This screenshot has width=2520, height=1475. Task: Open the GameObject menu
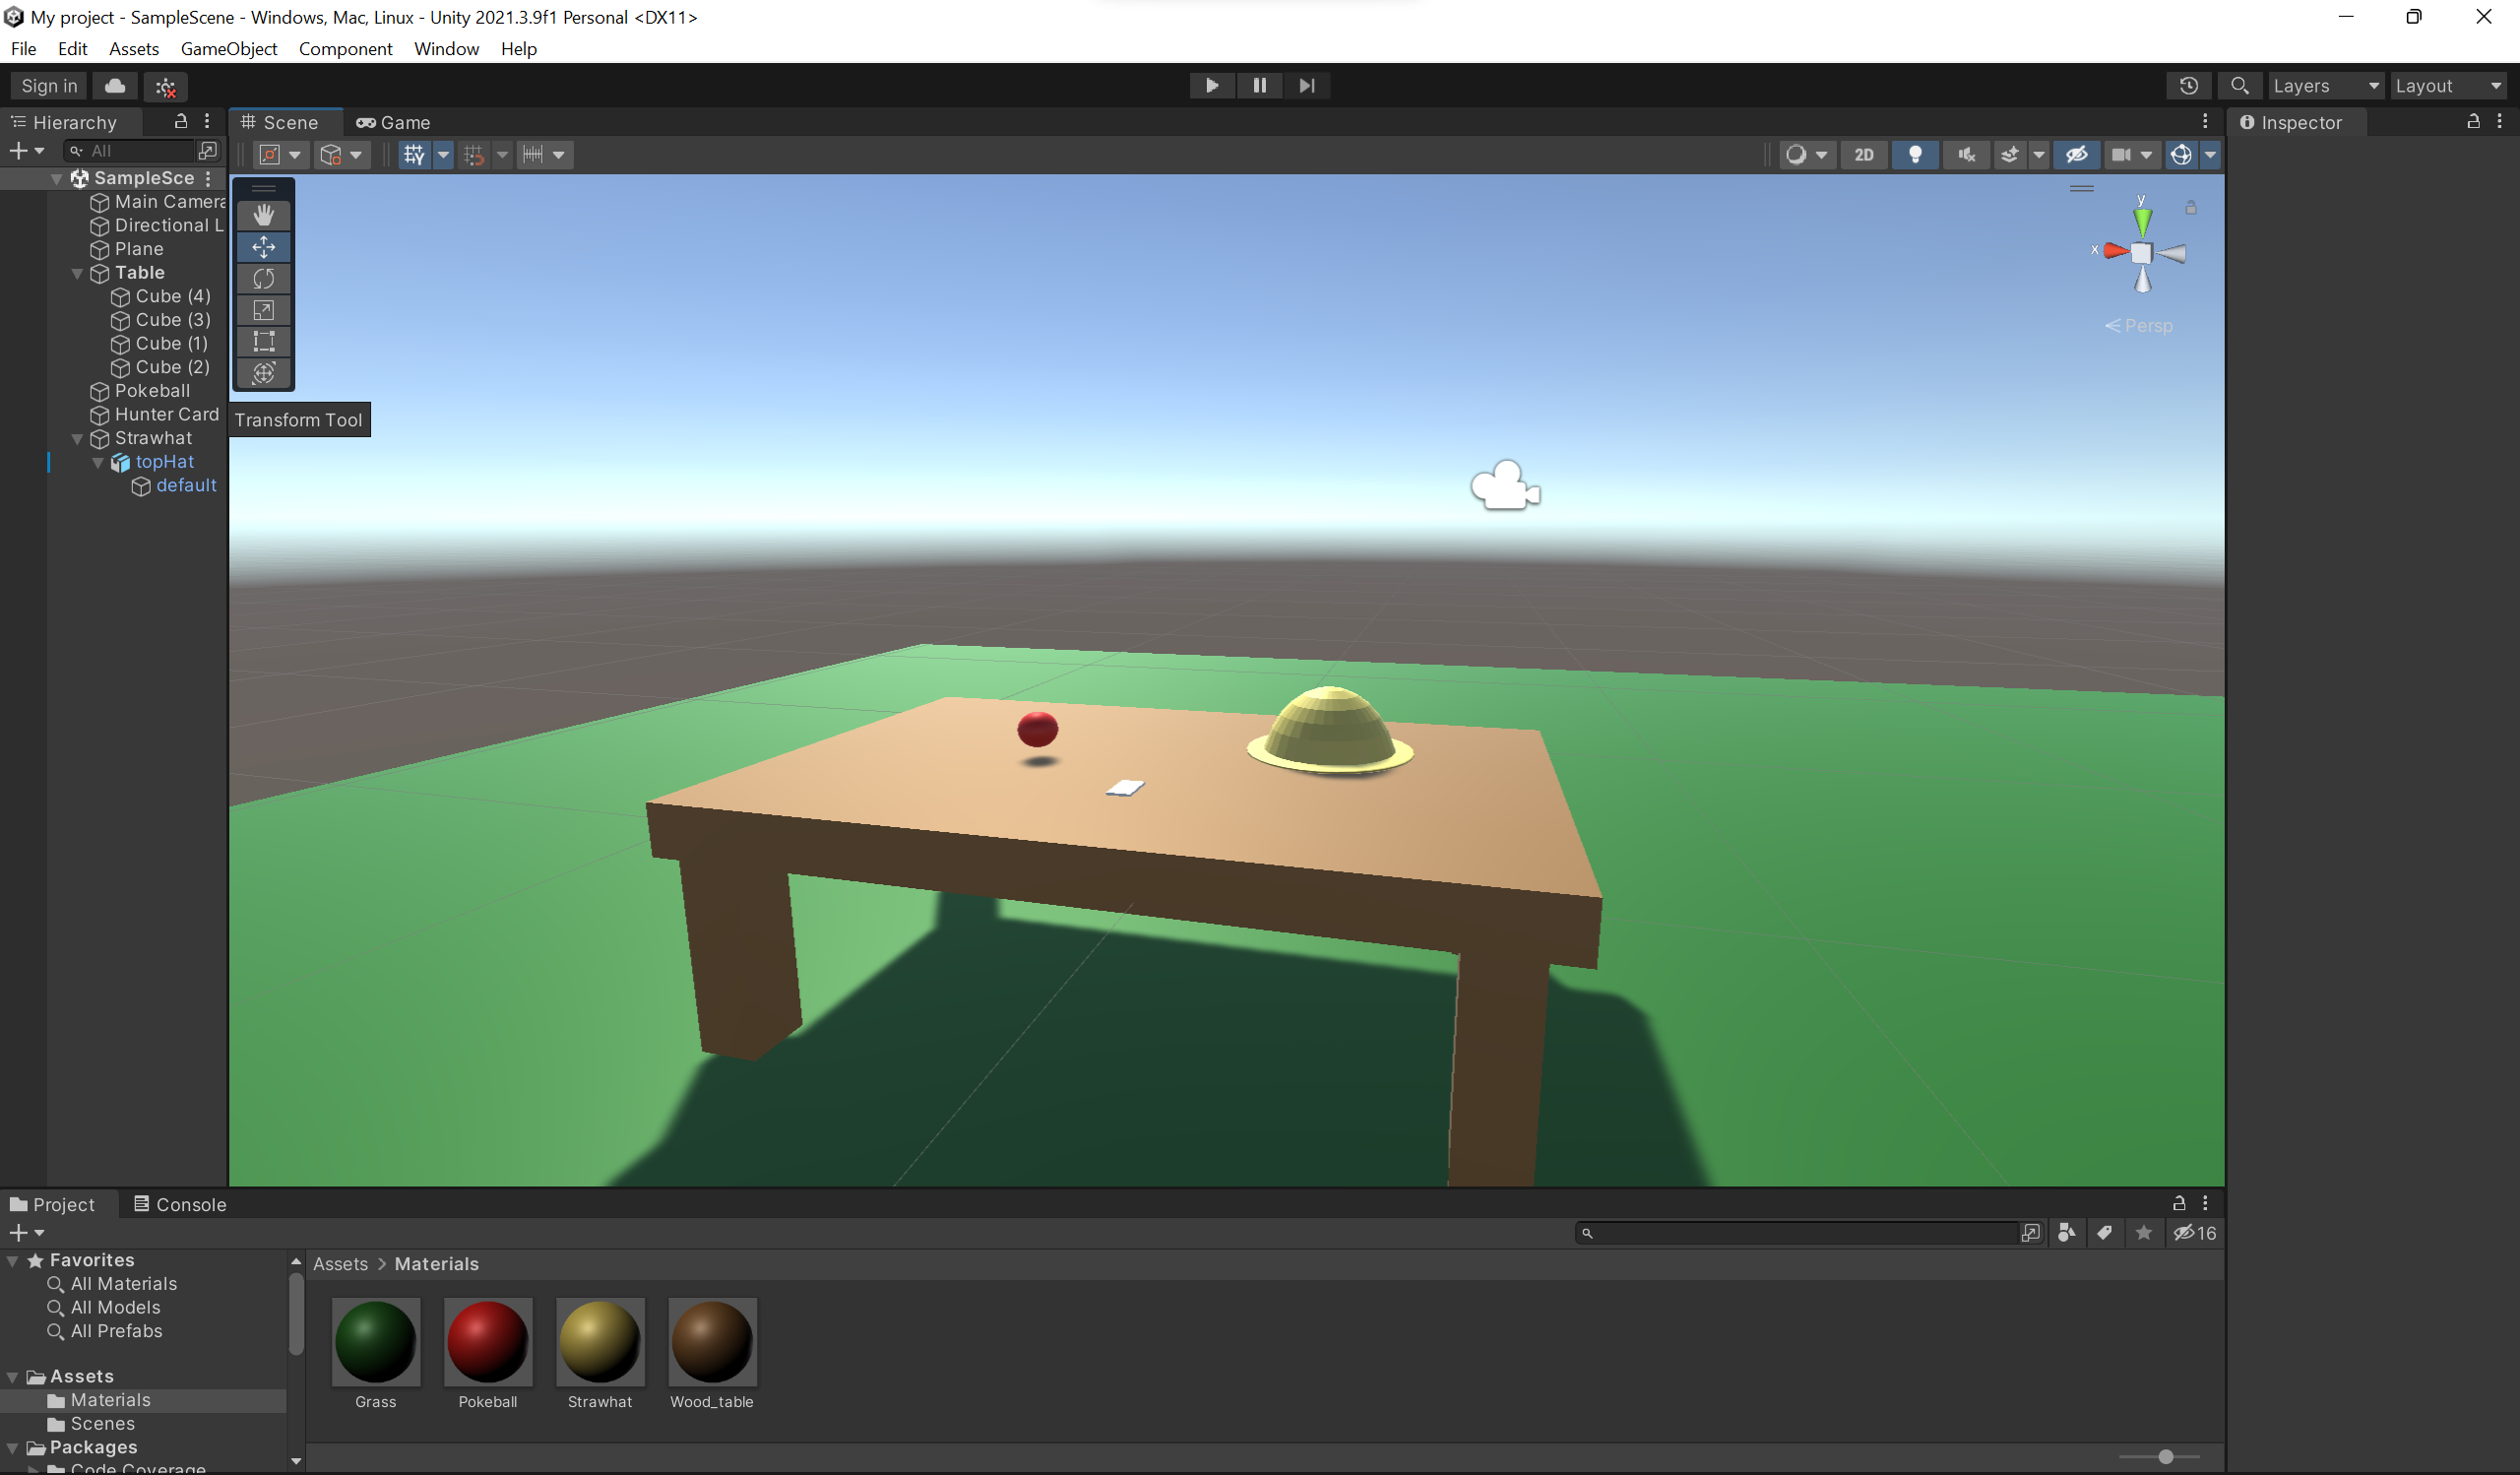click(x=228, y=48)
